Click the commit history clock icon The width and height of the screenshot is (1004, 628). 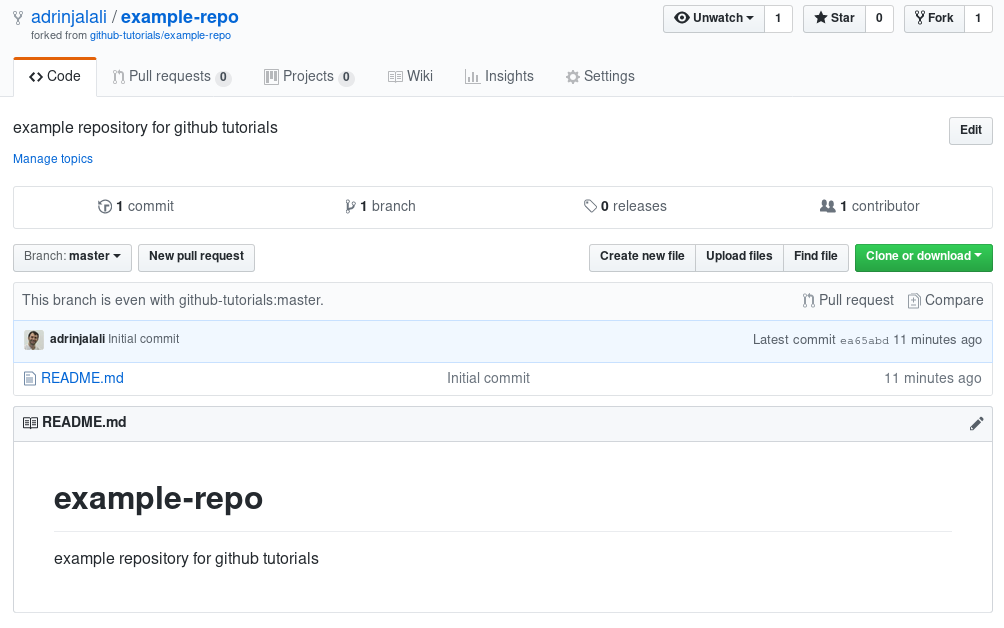tap(105, 206)
